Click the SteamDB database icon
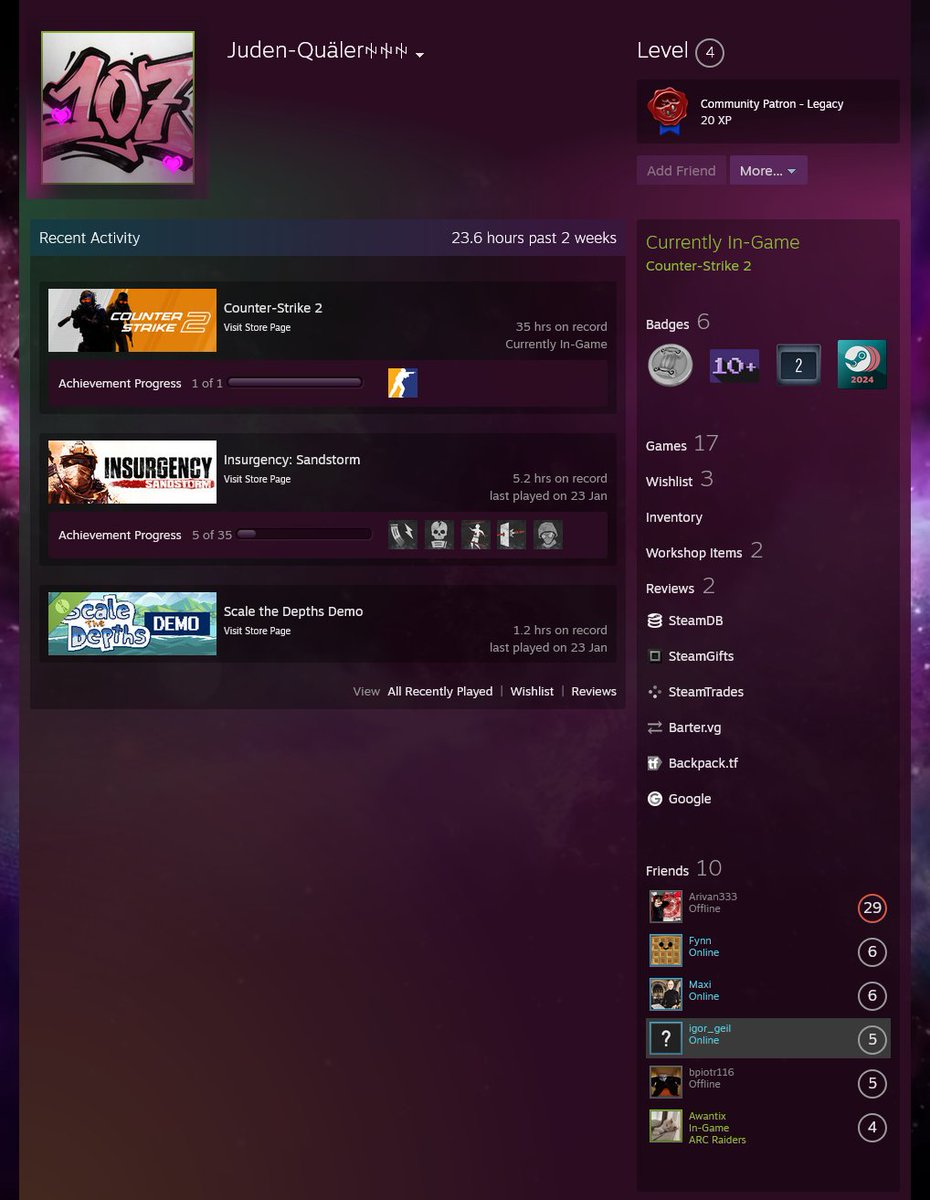 (655, 621)
